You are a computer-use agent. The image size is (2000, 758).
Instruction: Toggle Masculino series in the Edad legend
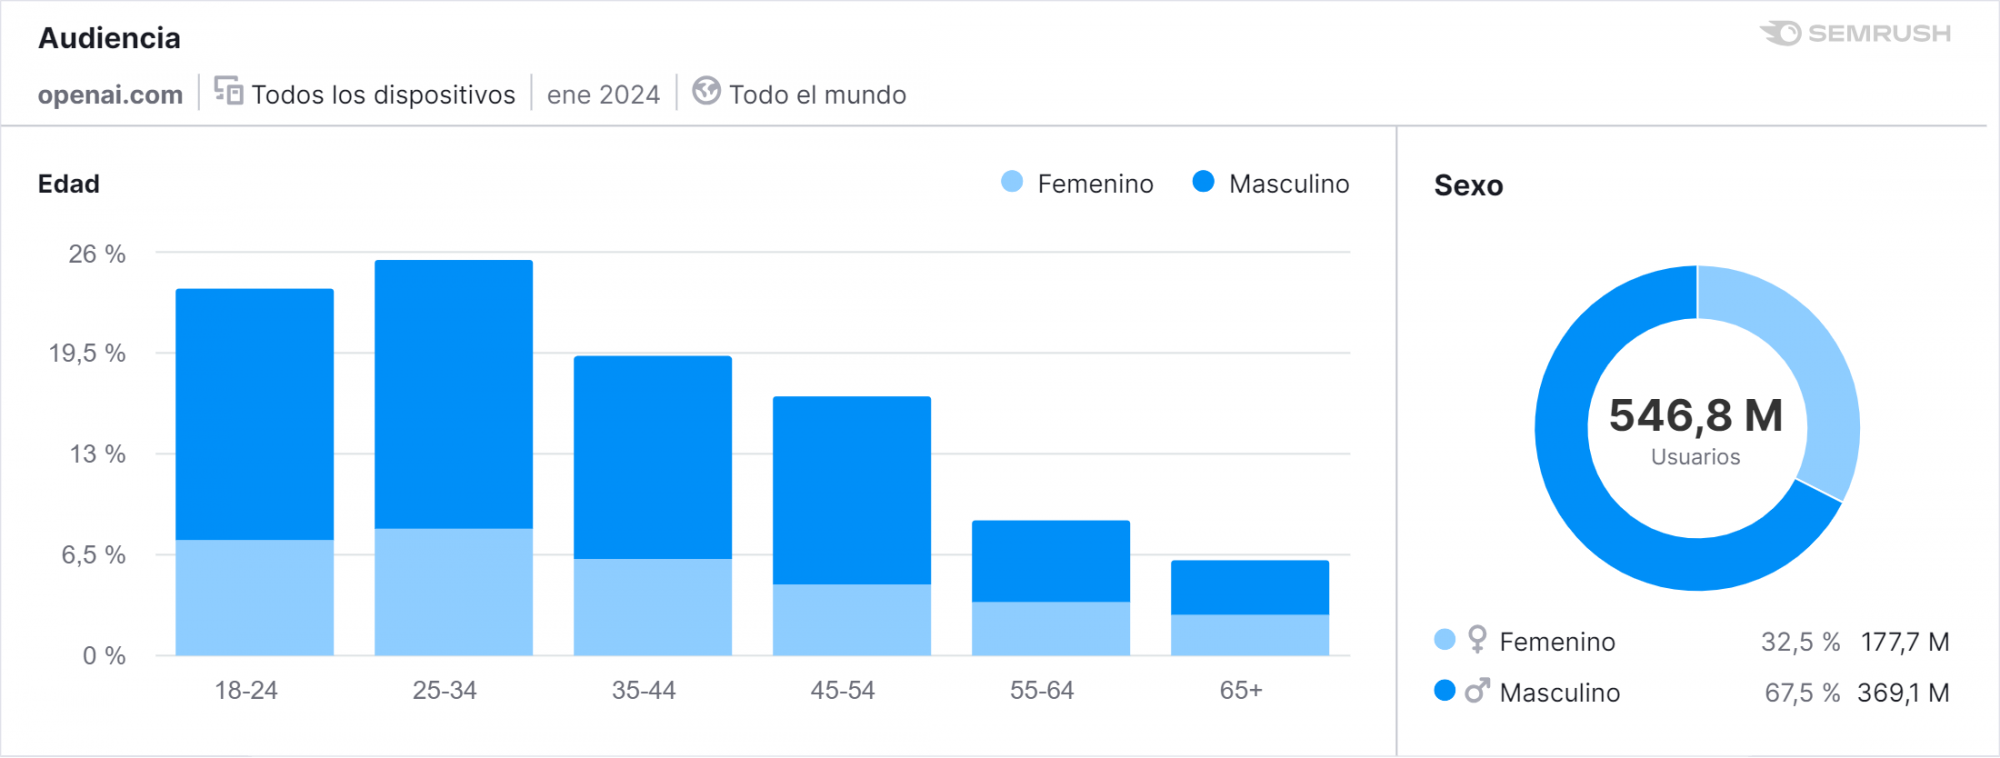pos(1270,183)
